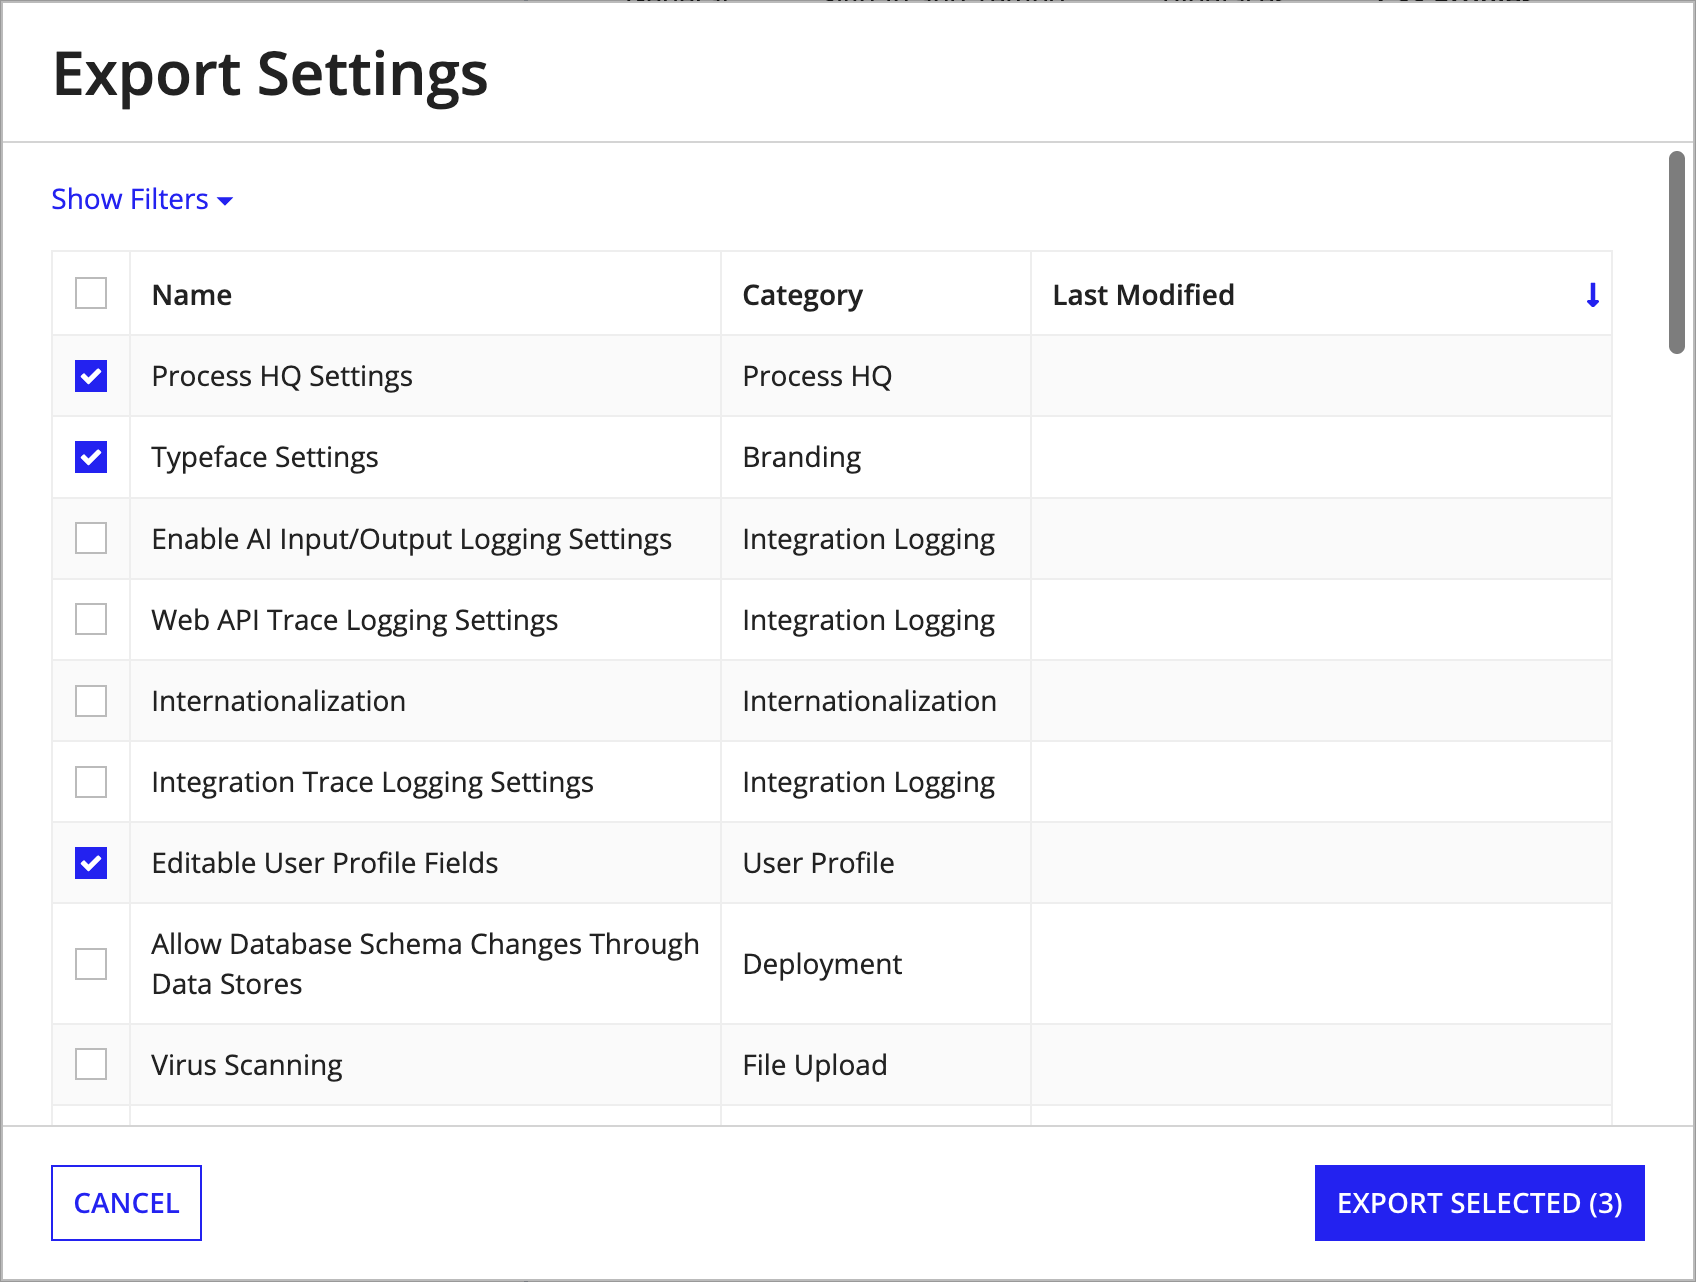Uncheck the Typeface Settings checkbox
1696x1282 pixels.
click(91, 457)
